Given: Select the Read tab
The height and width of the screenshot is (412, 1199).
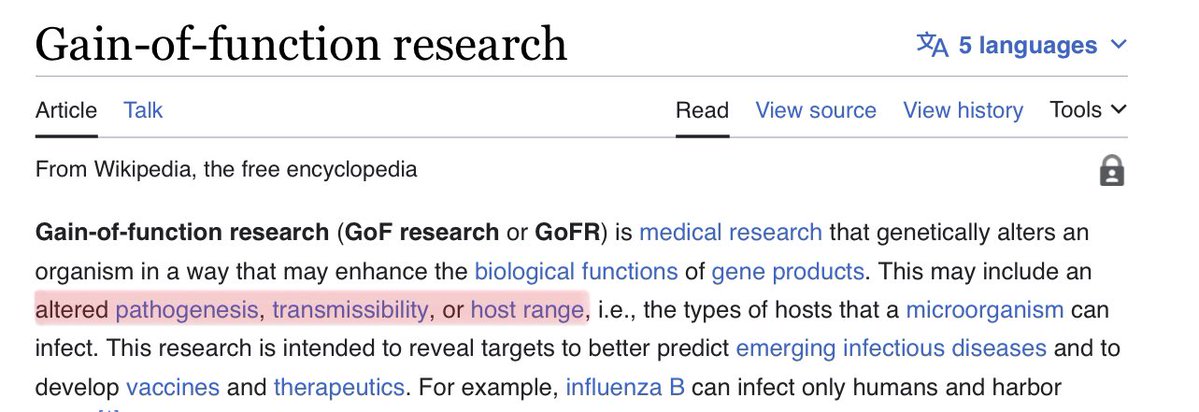Looking at the screenshot, I should (702, 110).
